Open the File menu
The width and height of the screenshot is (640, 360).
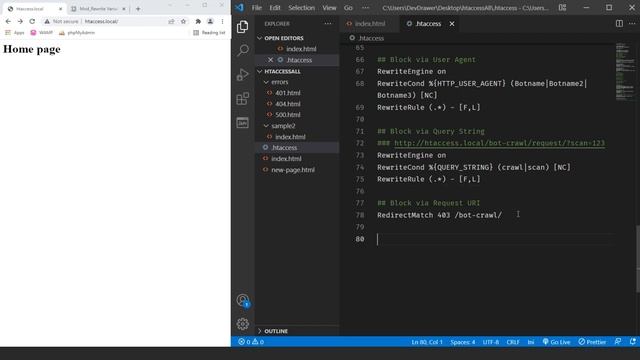point(257,8)
